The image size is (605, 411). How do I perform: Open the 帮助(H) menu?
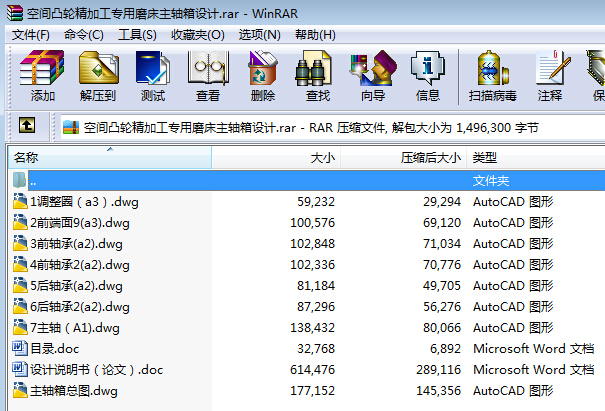click(315, 35)
